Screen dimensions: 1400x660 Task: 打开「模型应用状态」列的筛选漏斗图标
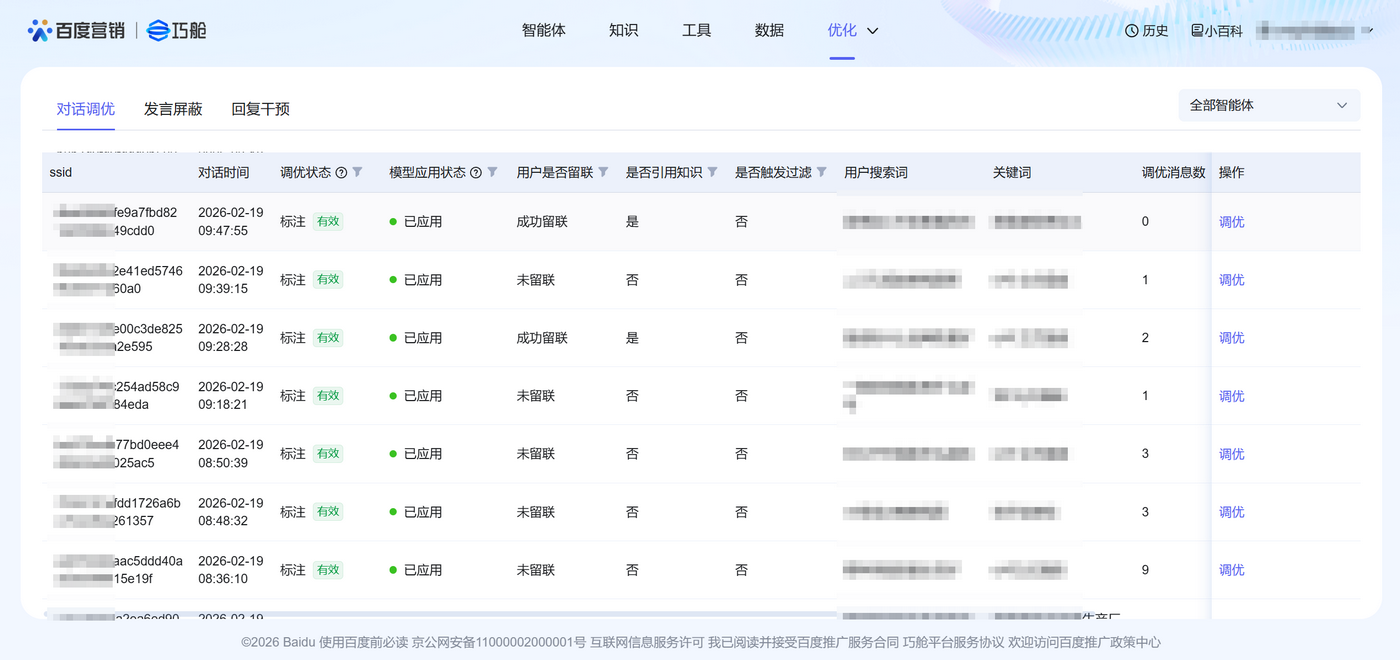(492, 172)
